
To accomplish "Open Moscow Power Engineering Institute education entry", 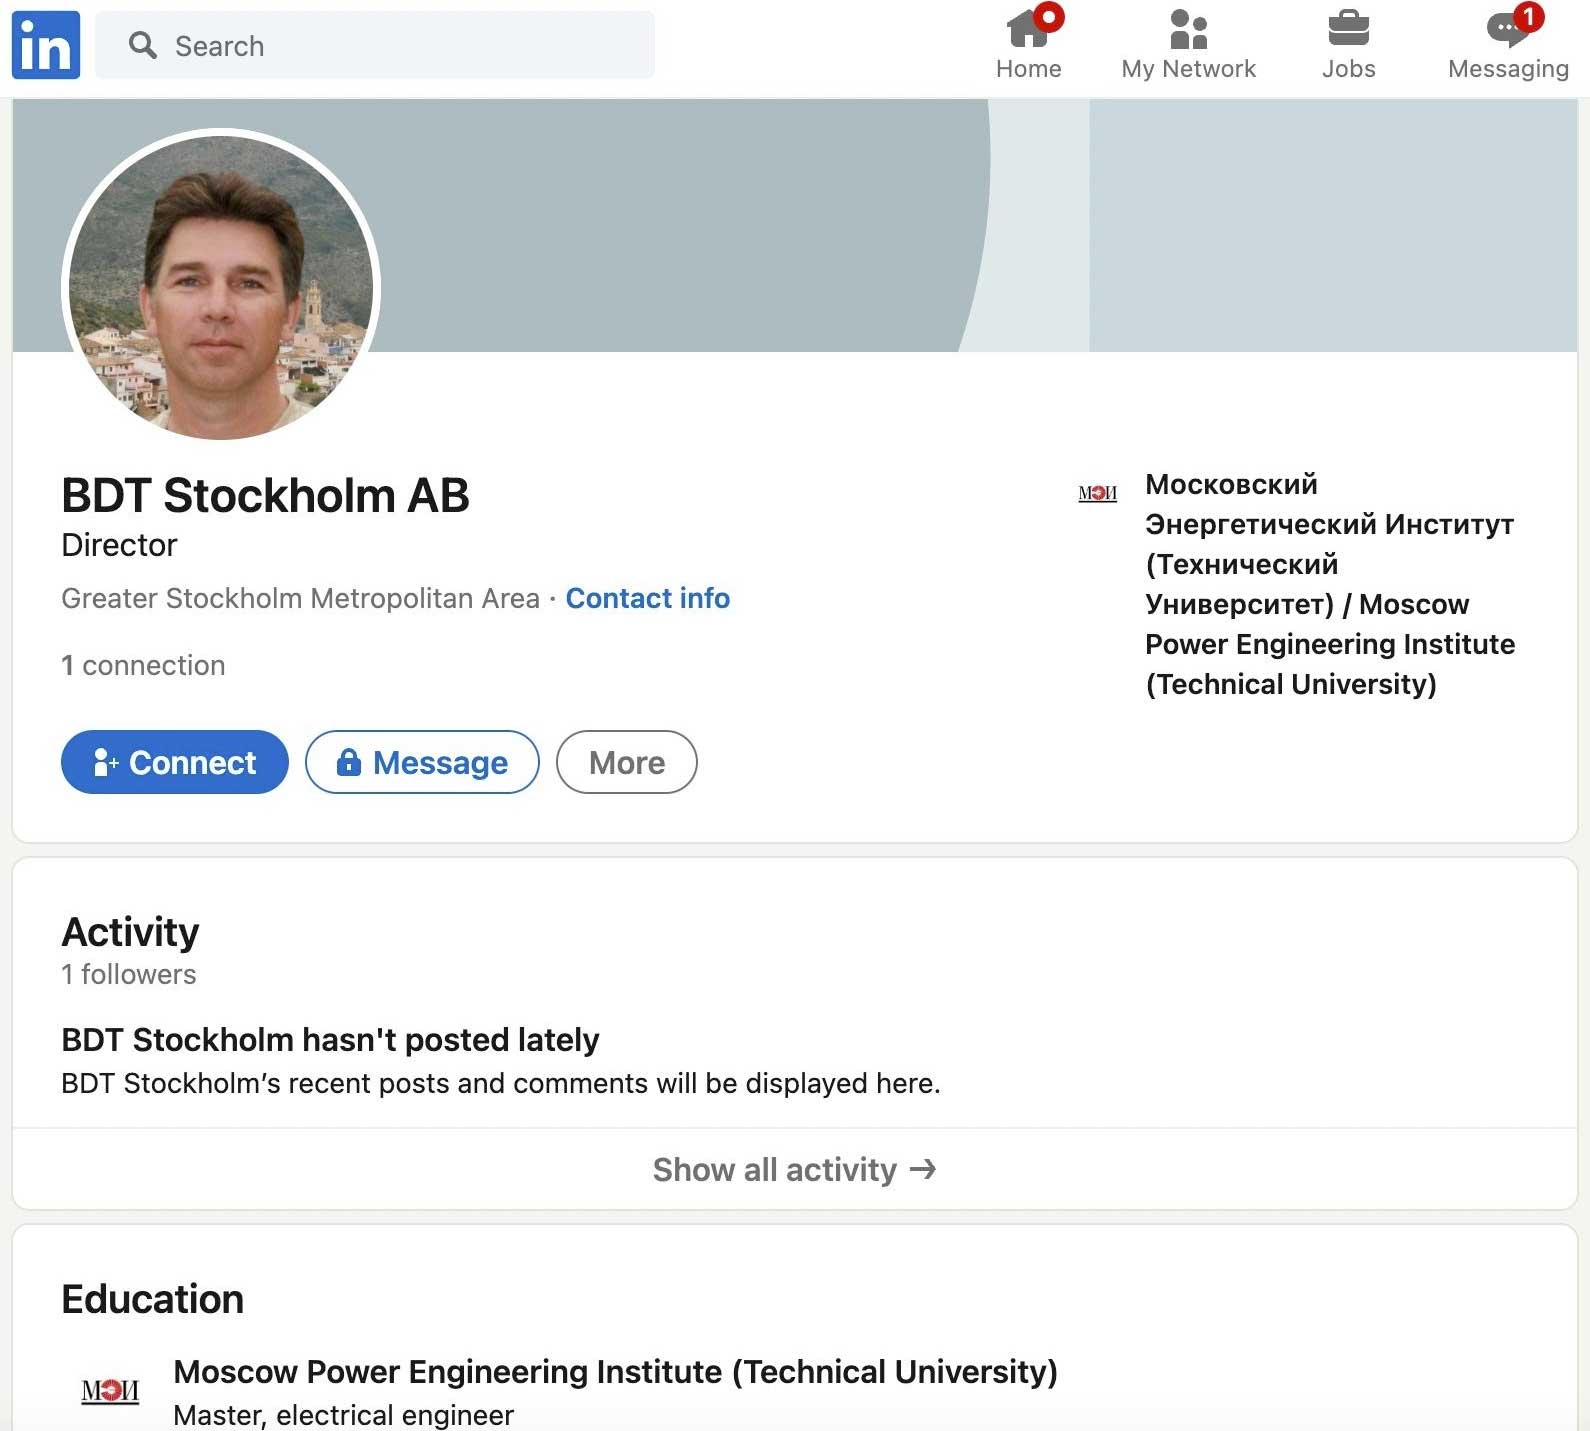I will coord(615,1371).
